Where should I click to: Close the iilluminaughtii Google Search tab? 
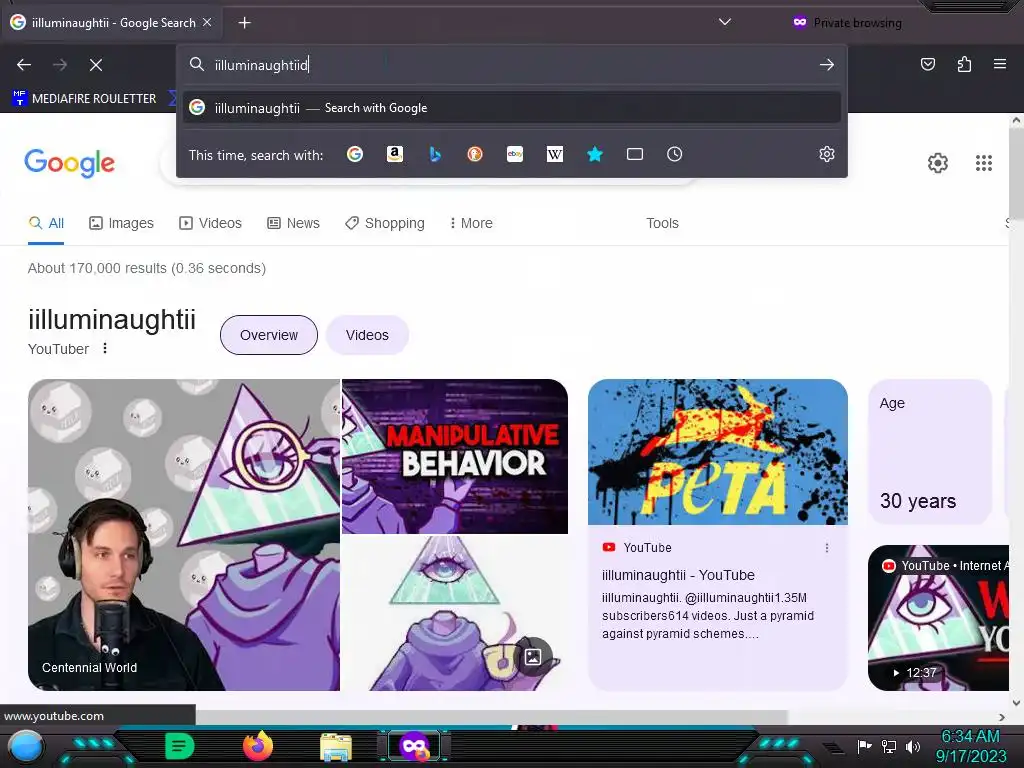click(207, 22)
